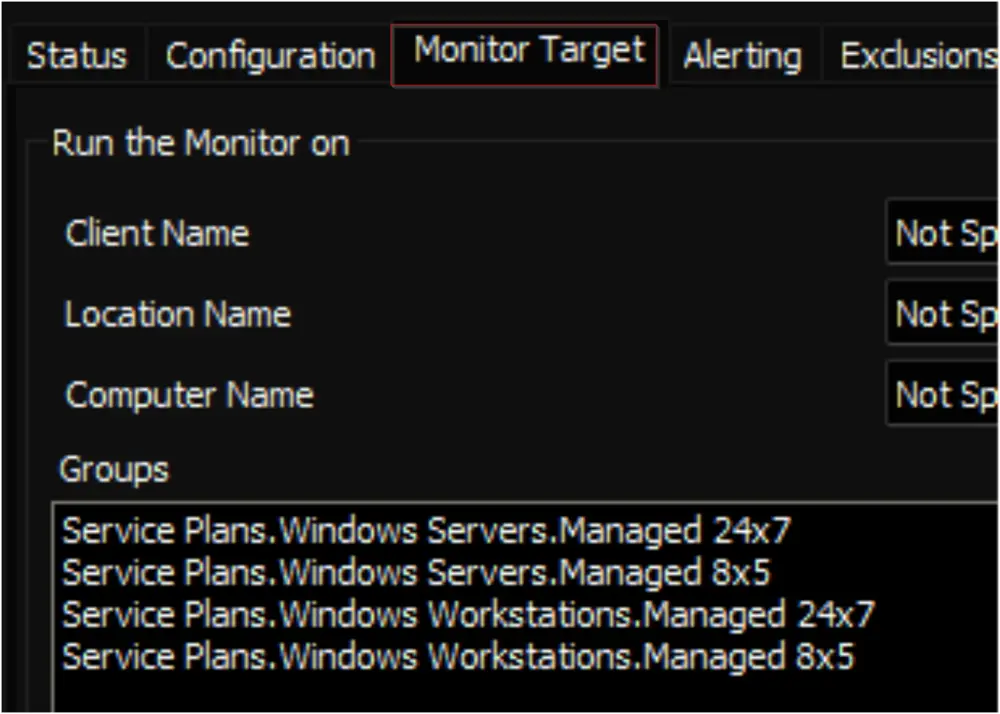The width and height of the screenshot is (1000, 714).
Task: Click the Client Name label
Action: (x=157, y=233)
